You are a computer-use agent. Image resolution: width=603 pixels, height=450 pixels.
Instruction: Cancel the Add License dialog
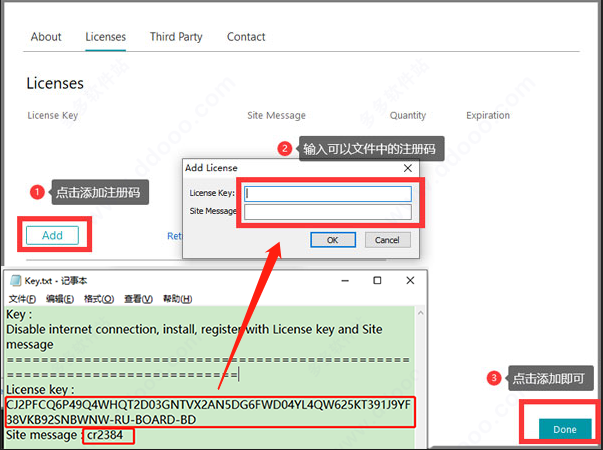(387, 240)
